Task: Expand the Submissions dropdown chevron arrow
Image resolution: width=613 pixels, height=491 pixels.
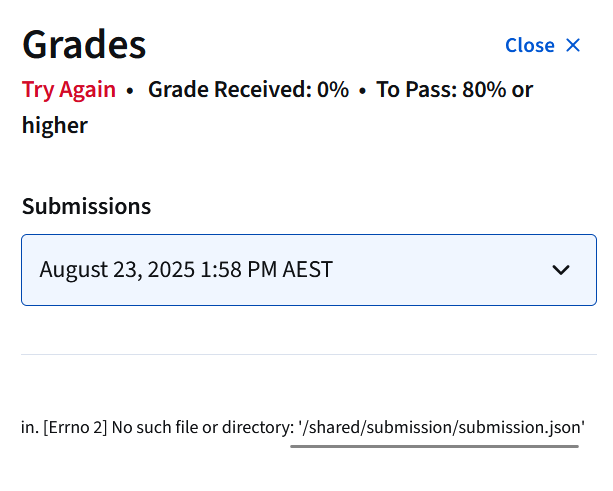Action: (561, 270)
